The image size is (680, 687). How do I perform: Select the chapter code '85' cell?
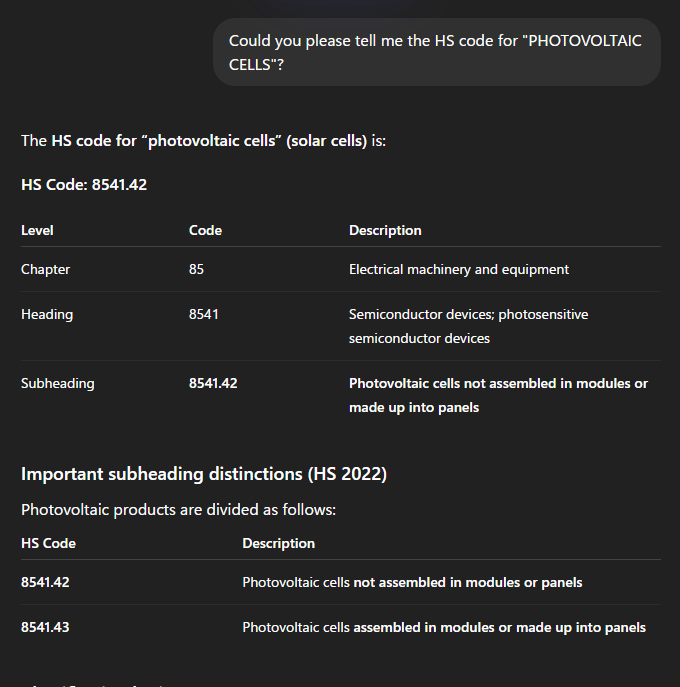click(196, 269)
